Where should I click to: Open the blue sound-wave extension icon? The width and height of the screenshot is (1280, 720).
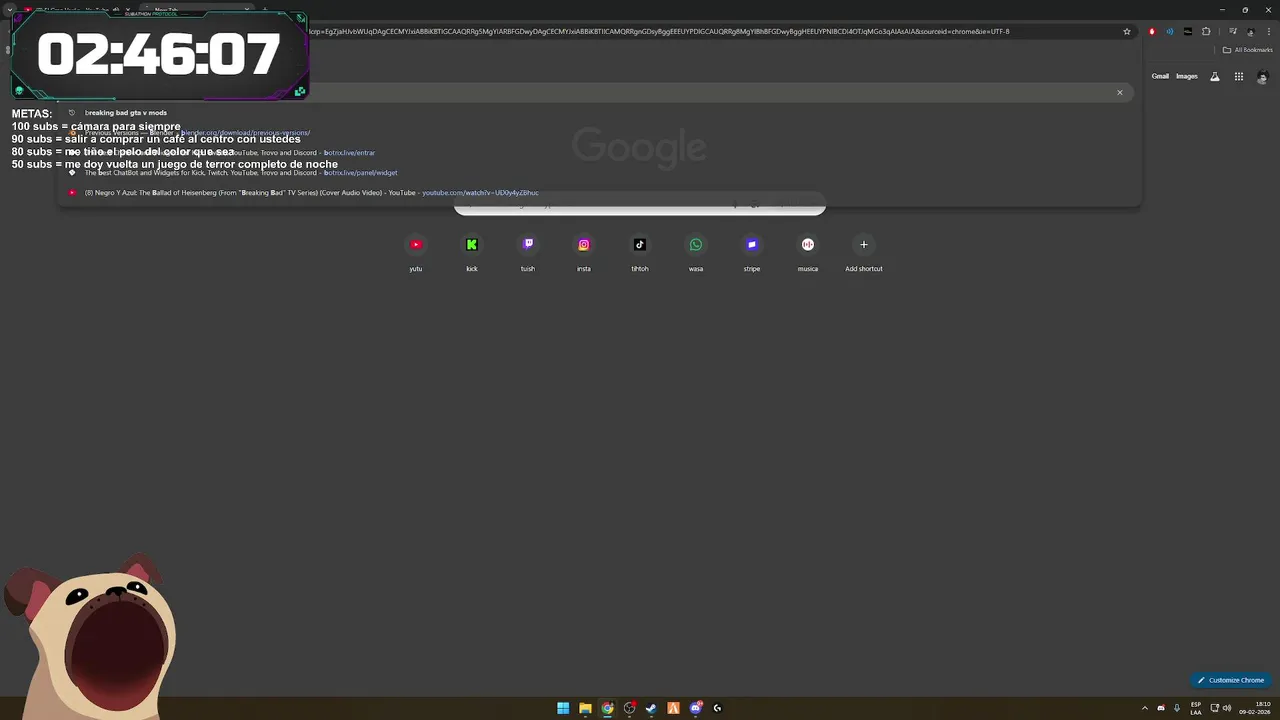point(1170,31)
